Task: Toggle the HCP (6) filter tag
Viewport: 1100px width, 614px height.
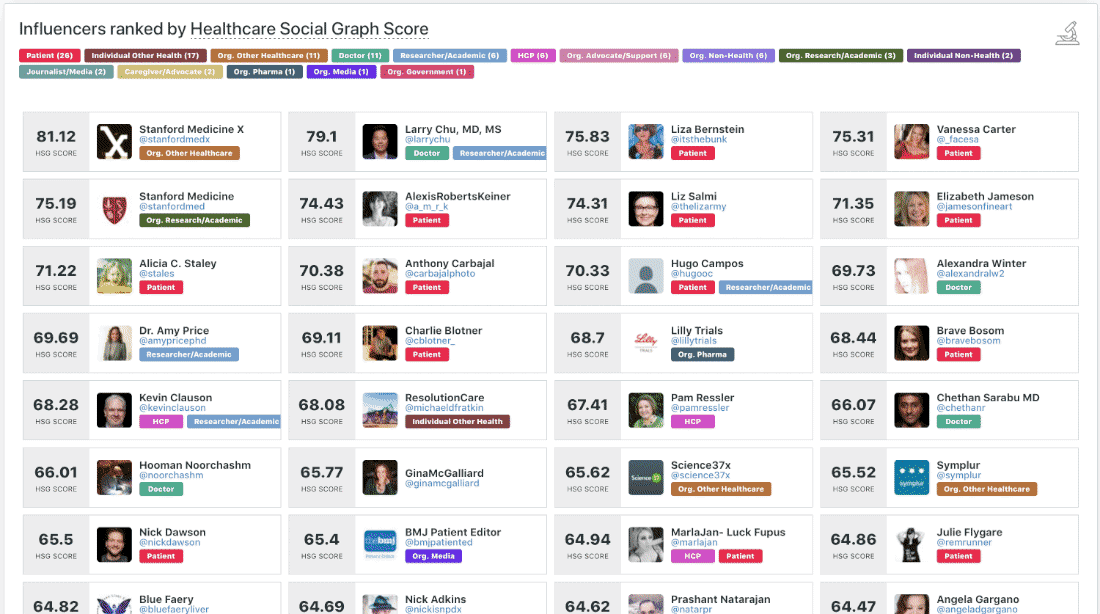Action: coord(533,56)
